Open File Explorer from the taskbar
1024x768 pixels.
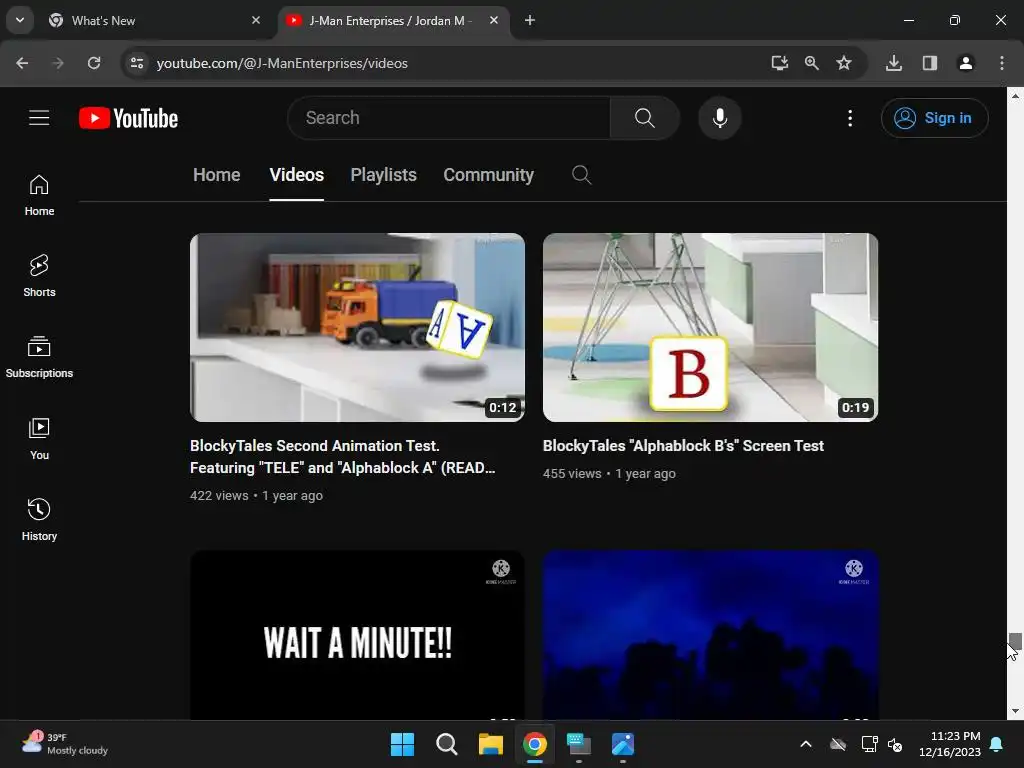coord(490,744)
